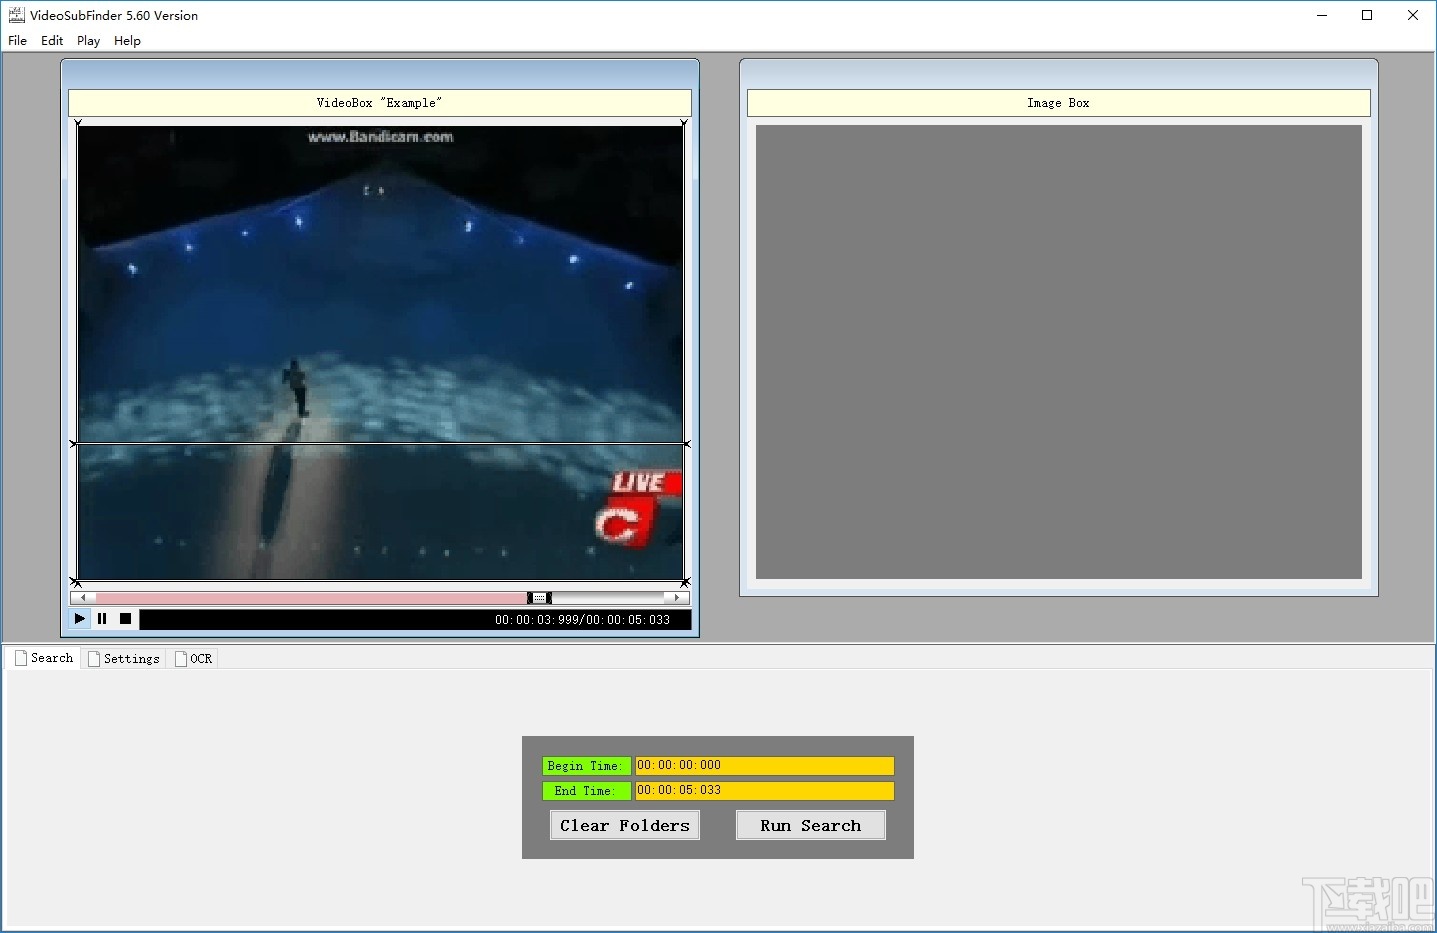Click the Play icon below the video
This screenshot has height=933, width=1437.
[79, 618]
